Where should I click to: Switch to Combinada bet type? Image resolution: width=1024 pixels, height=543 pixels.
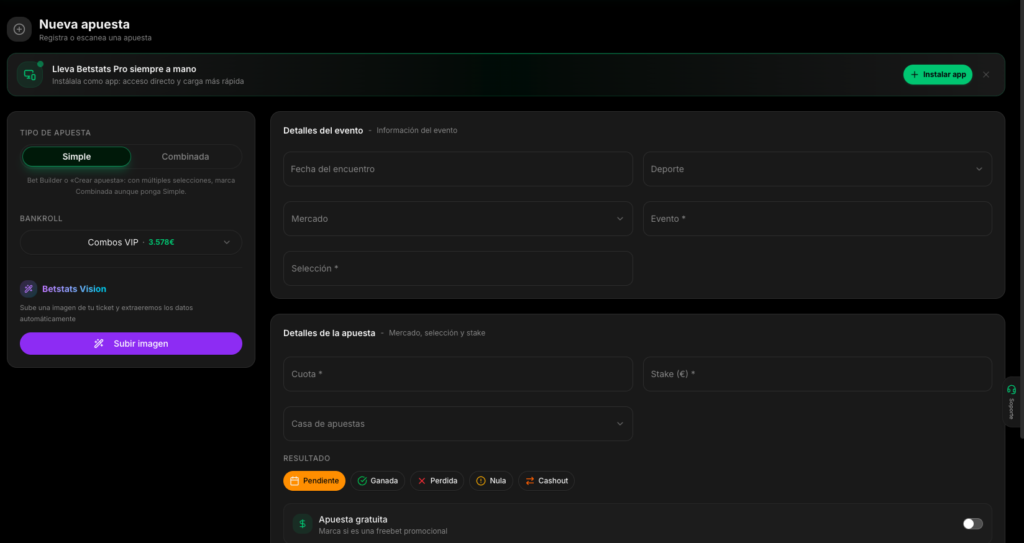coord(185,157)
